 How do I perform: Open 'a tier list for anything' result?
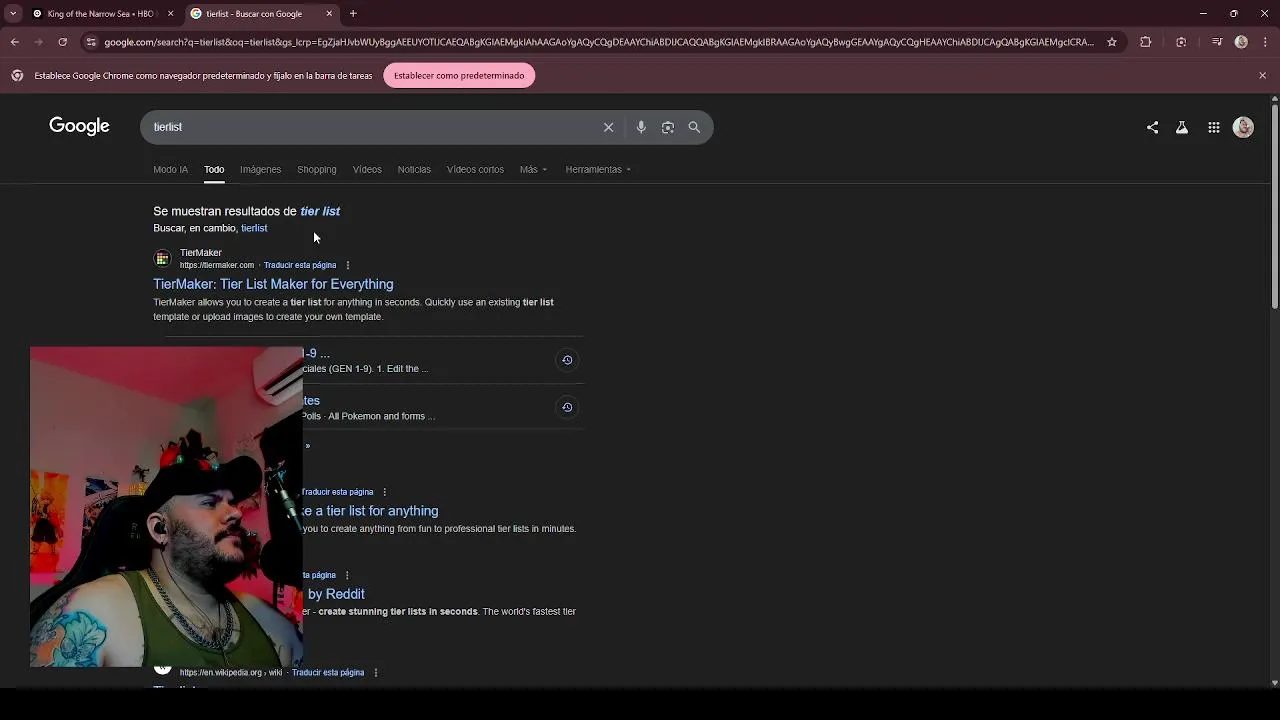point(370,511)
